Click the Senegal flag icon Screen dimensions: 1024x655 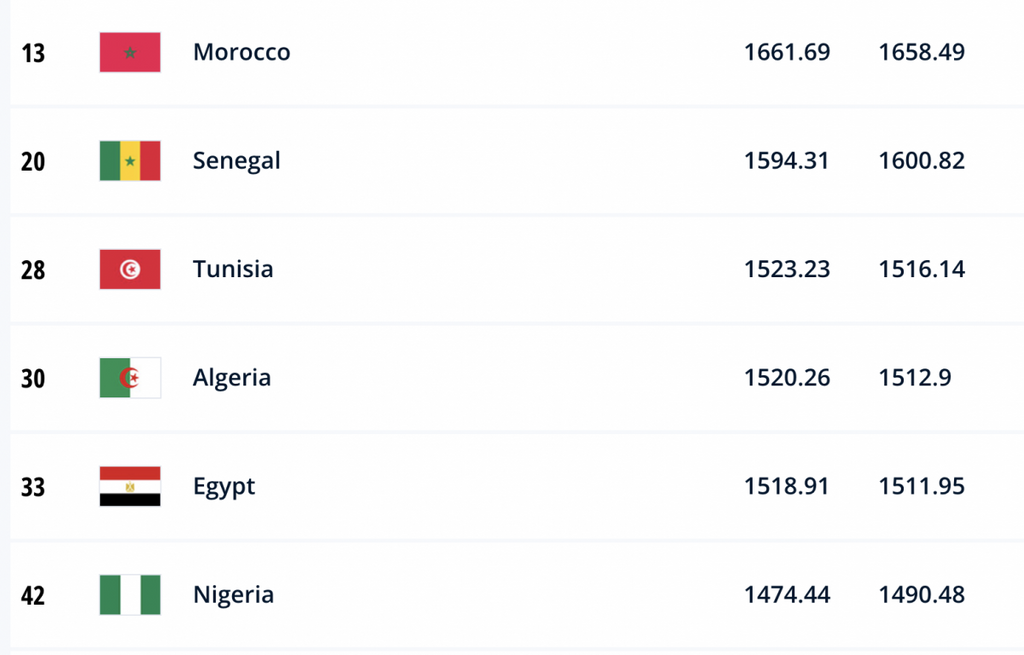coord(130,160)
